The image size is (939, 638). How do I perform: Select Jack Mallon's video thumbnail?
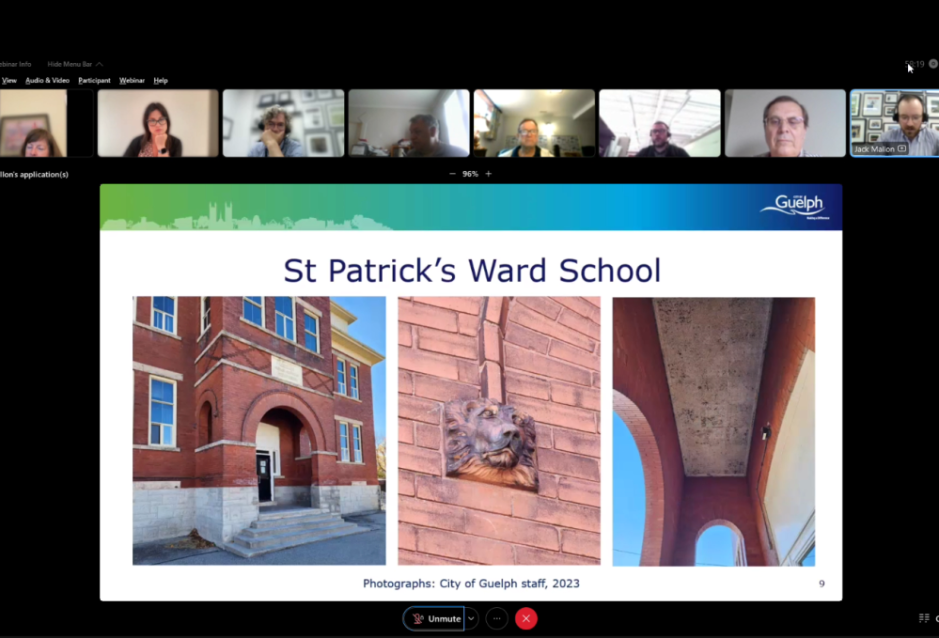point(894,122)
